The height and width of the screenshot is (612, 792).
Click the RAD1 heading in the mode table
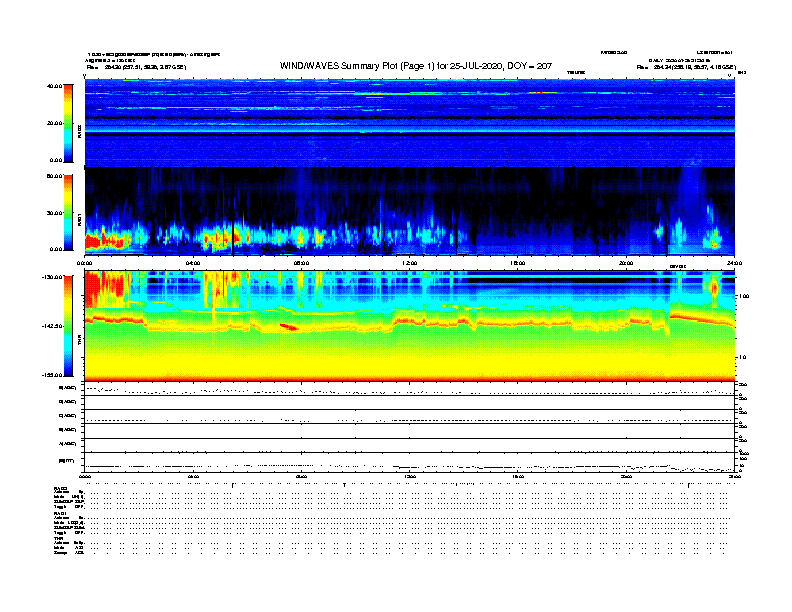[x=61, y=514]
